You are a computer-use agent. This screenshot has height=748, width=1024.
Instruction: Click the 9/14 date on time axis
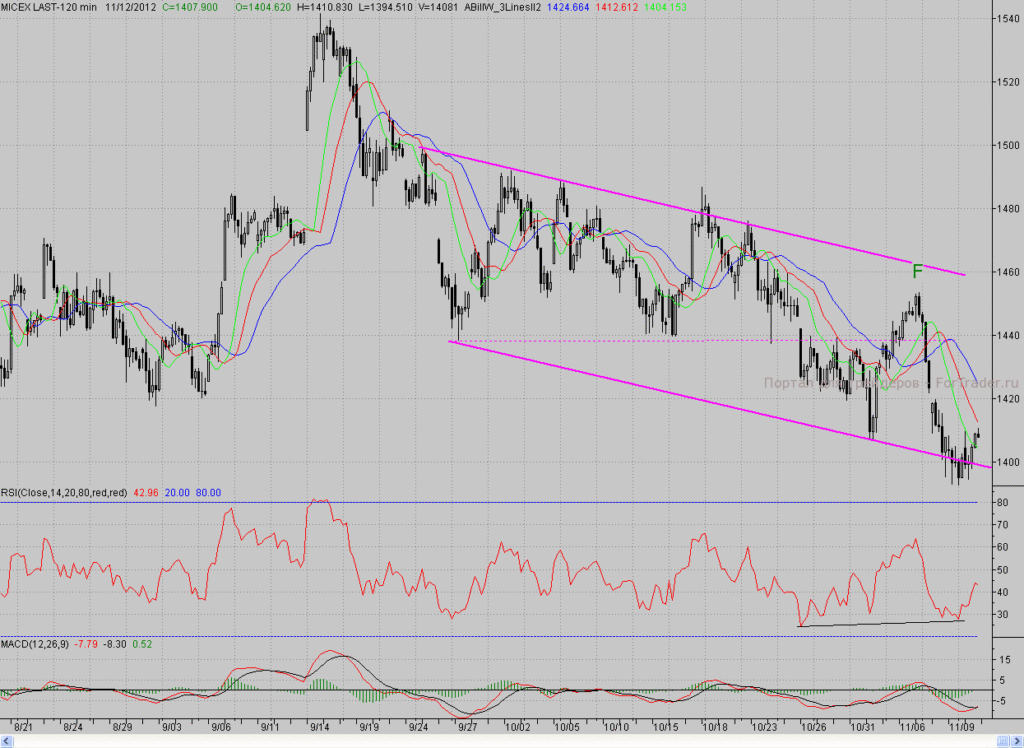[x=319, y=726]
